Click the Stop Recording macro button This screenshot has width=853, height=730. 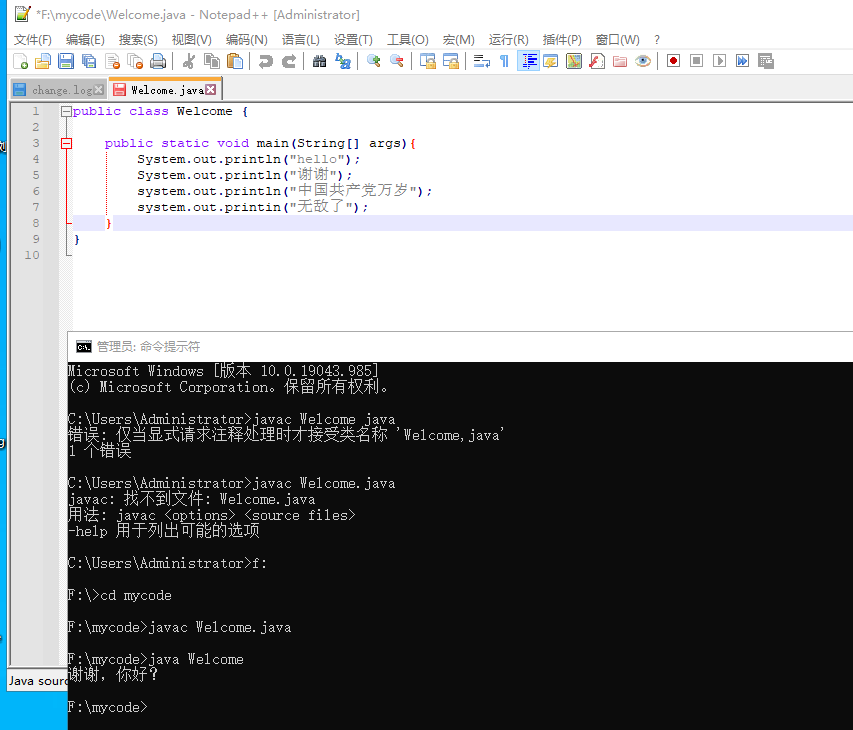696,61
